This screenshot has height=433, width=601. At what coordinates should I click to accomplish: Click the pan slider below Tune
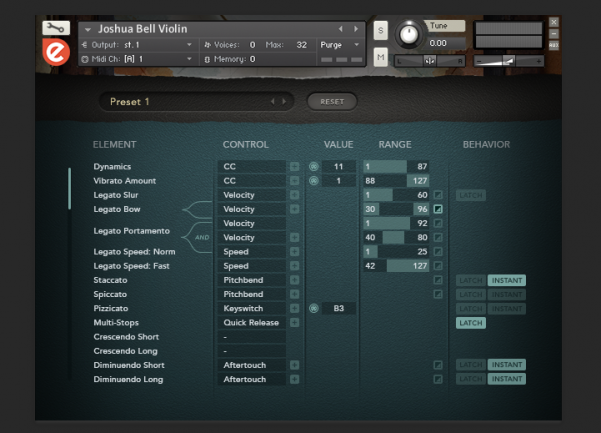click(430, 61)
